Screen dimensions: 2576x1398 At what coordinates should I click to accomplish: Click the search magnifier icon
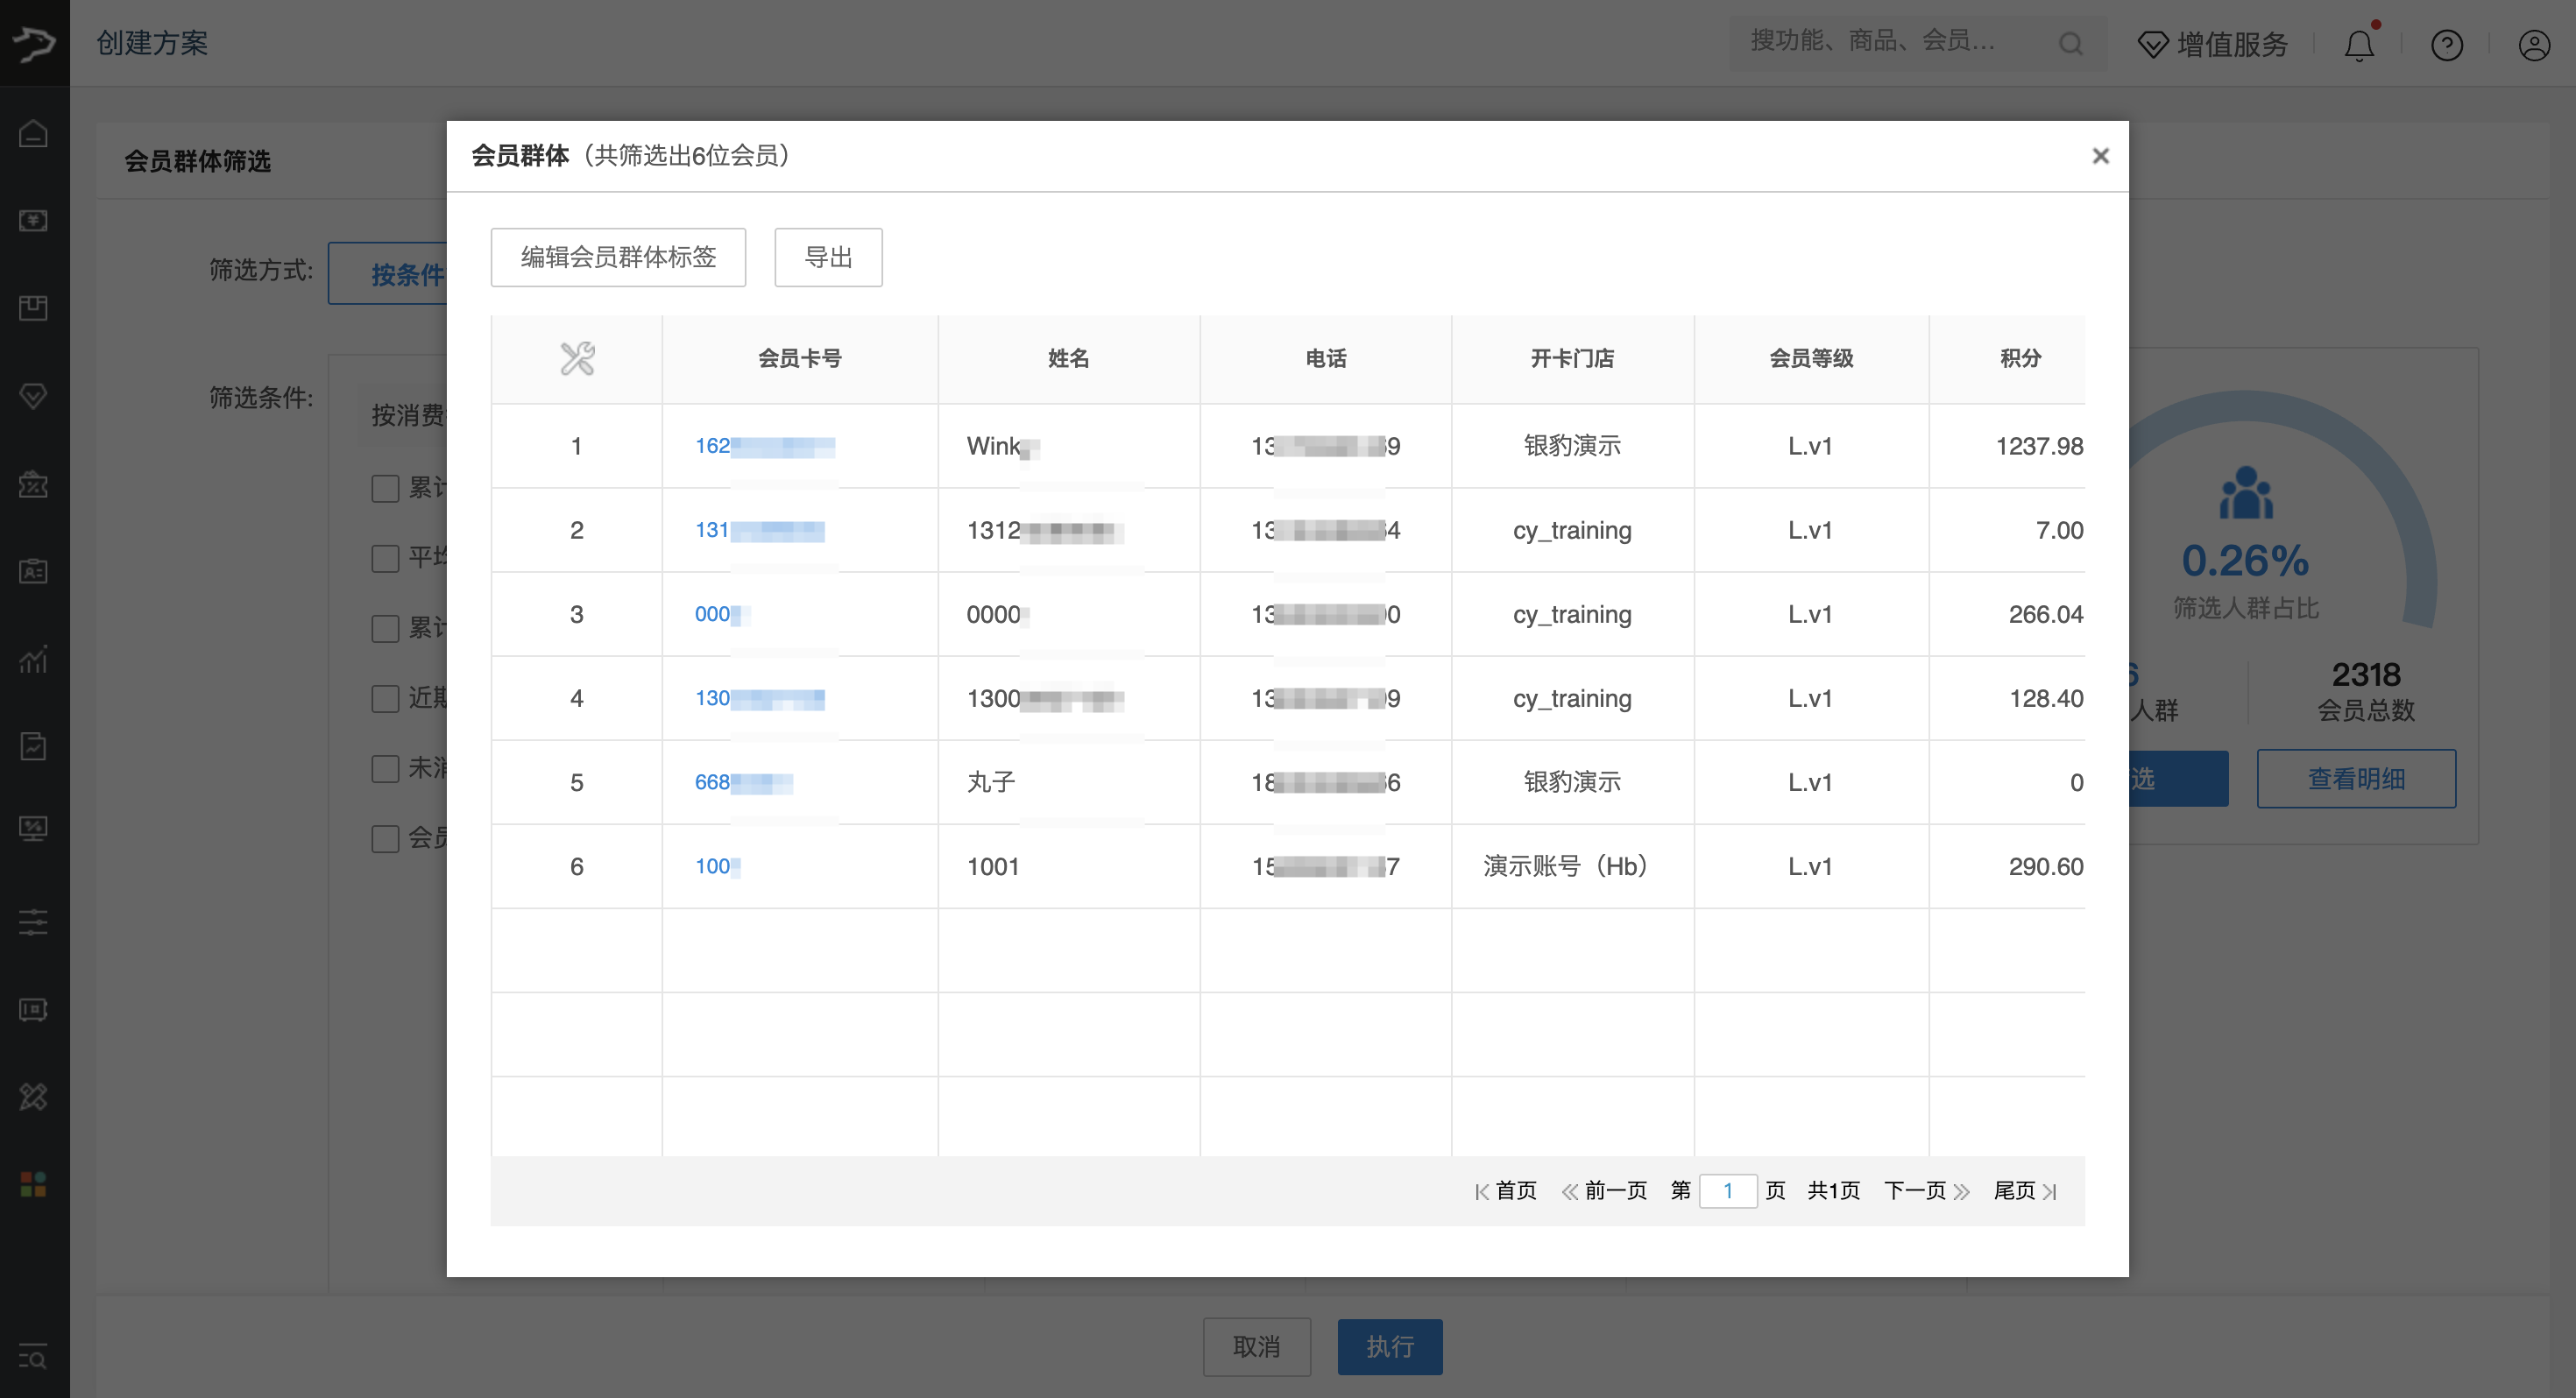(x=2071, y=44)
